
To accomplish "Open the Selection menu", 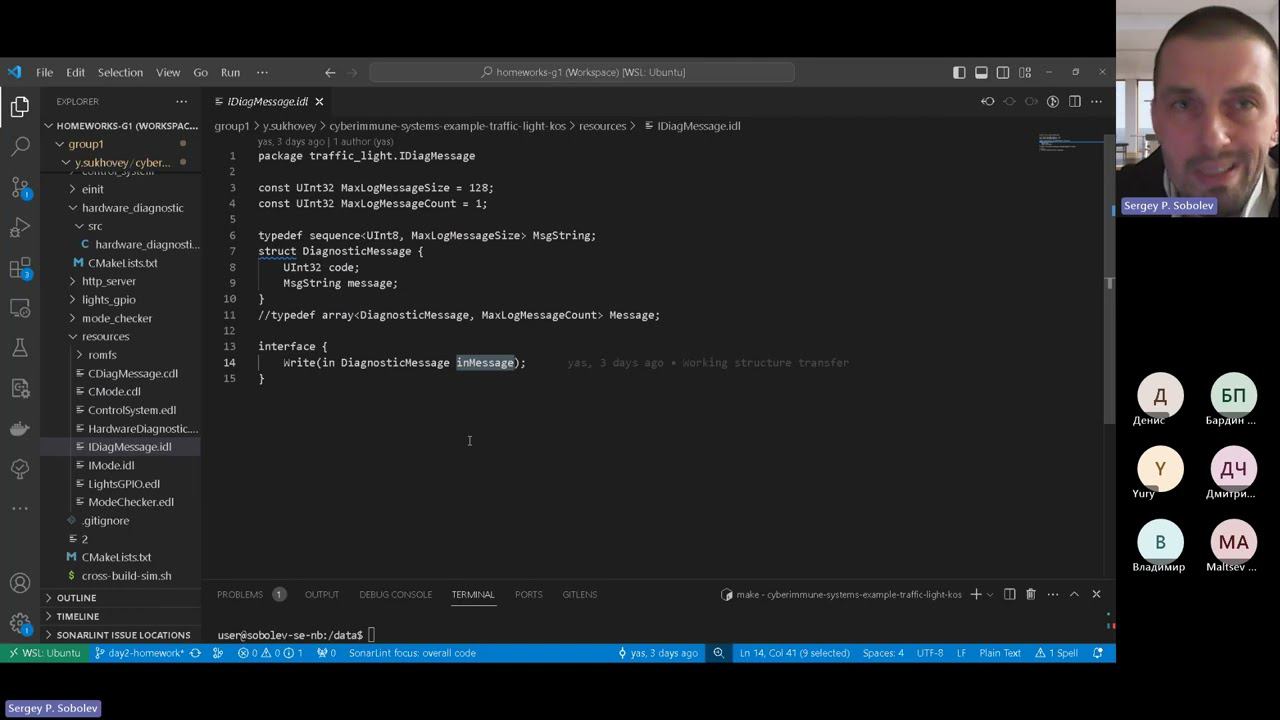I will (120, 72).
